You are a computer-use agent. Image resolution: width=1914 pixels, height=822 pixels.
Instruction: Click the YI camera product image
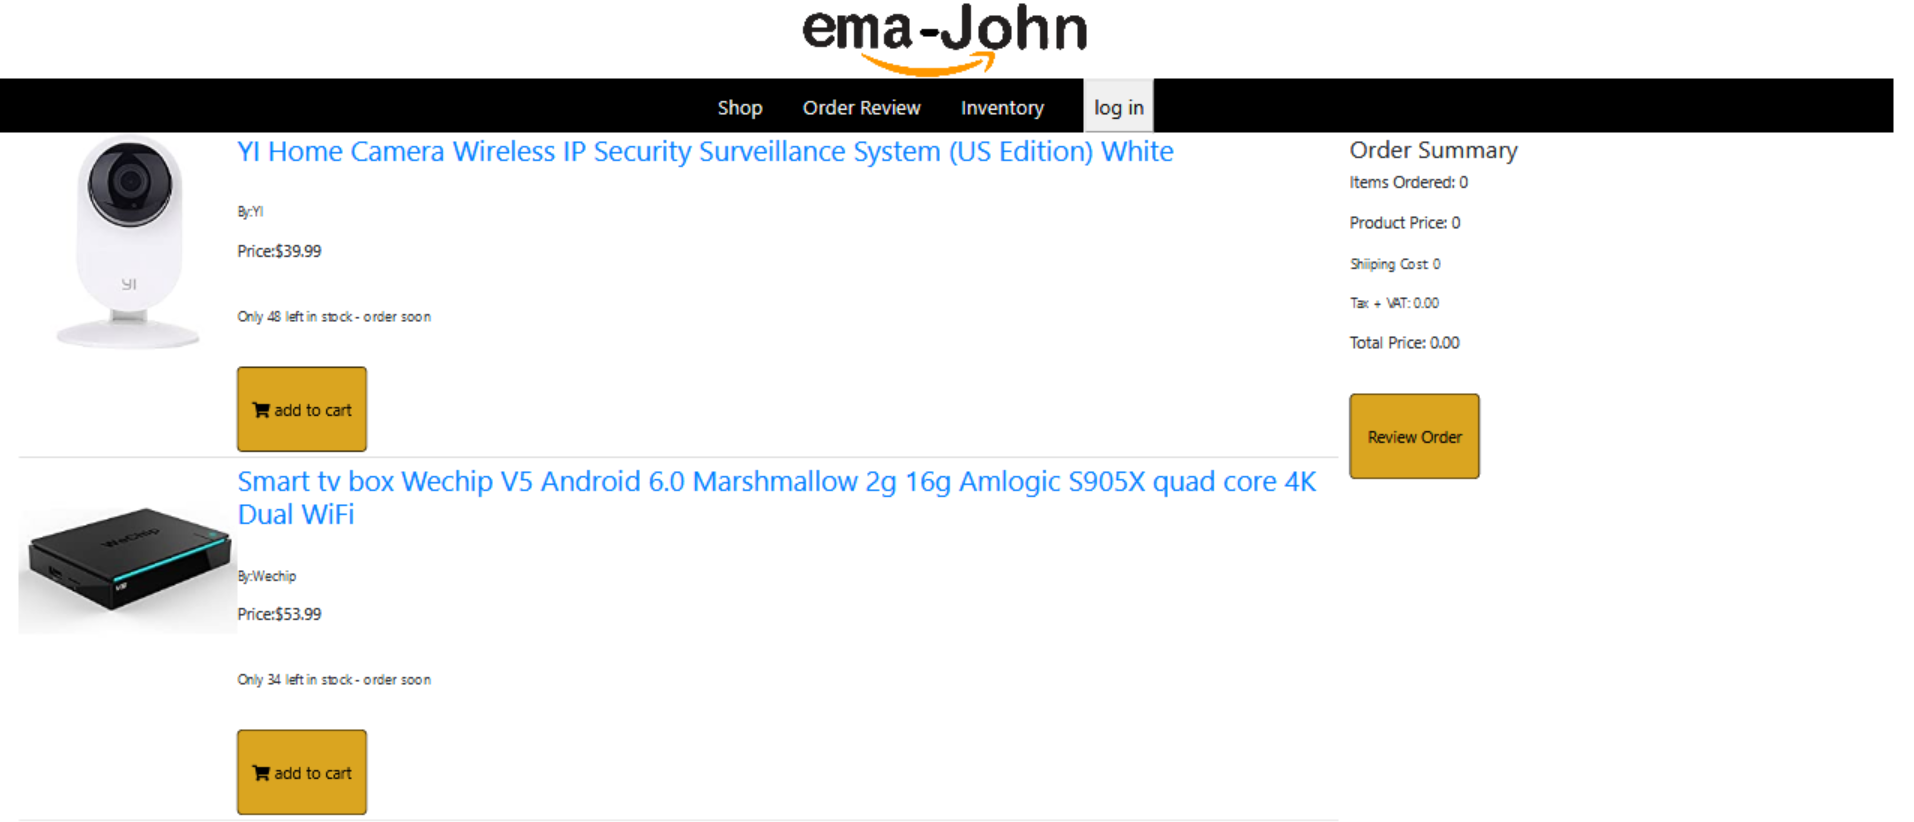click(x=128, y=242)
